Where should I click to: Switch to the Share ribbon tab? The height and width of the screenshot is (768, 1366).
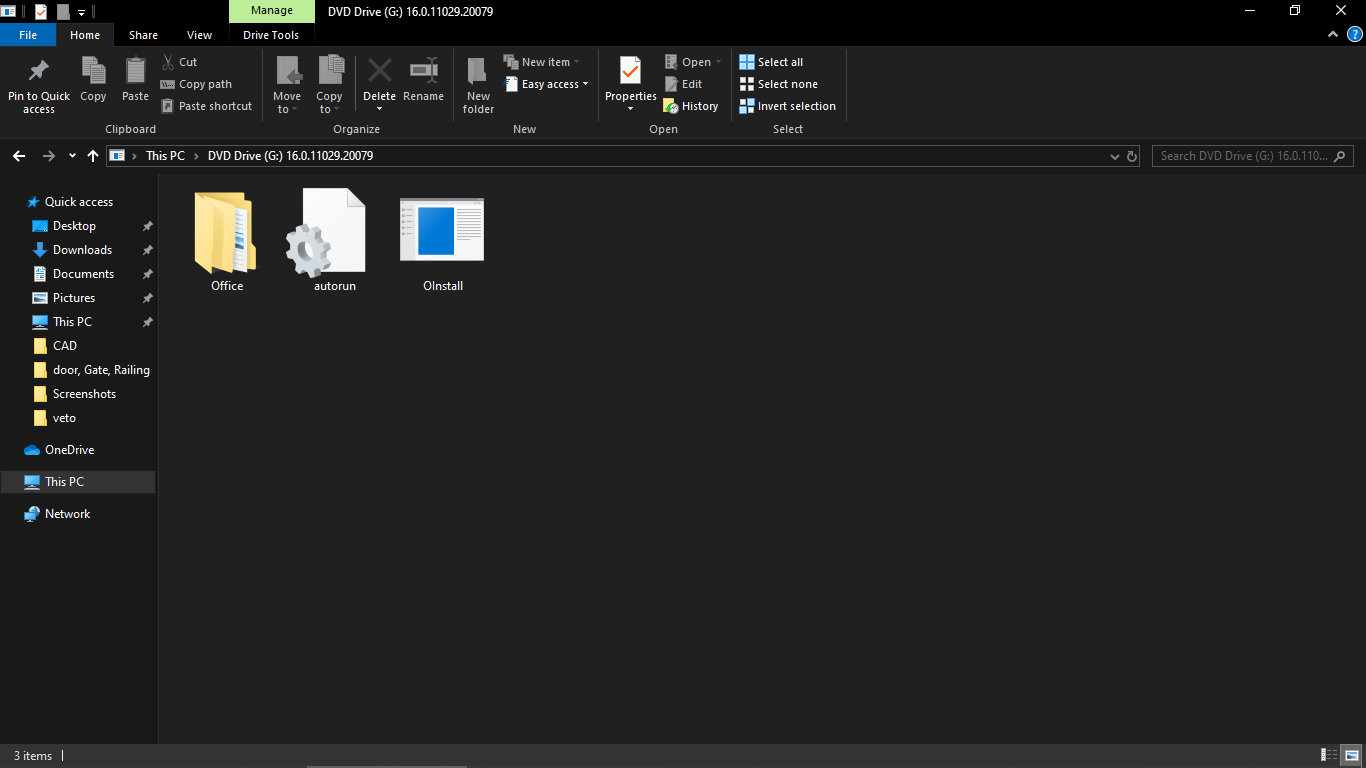(x=143, y=35)
